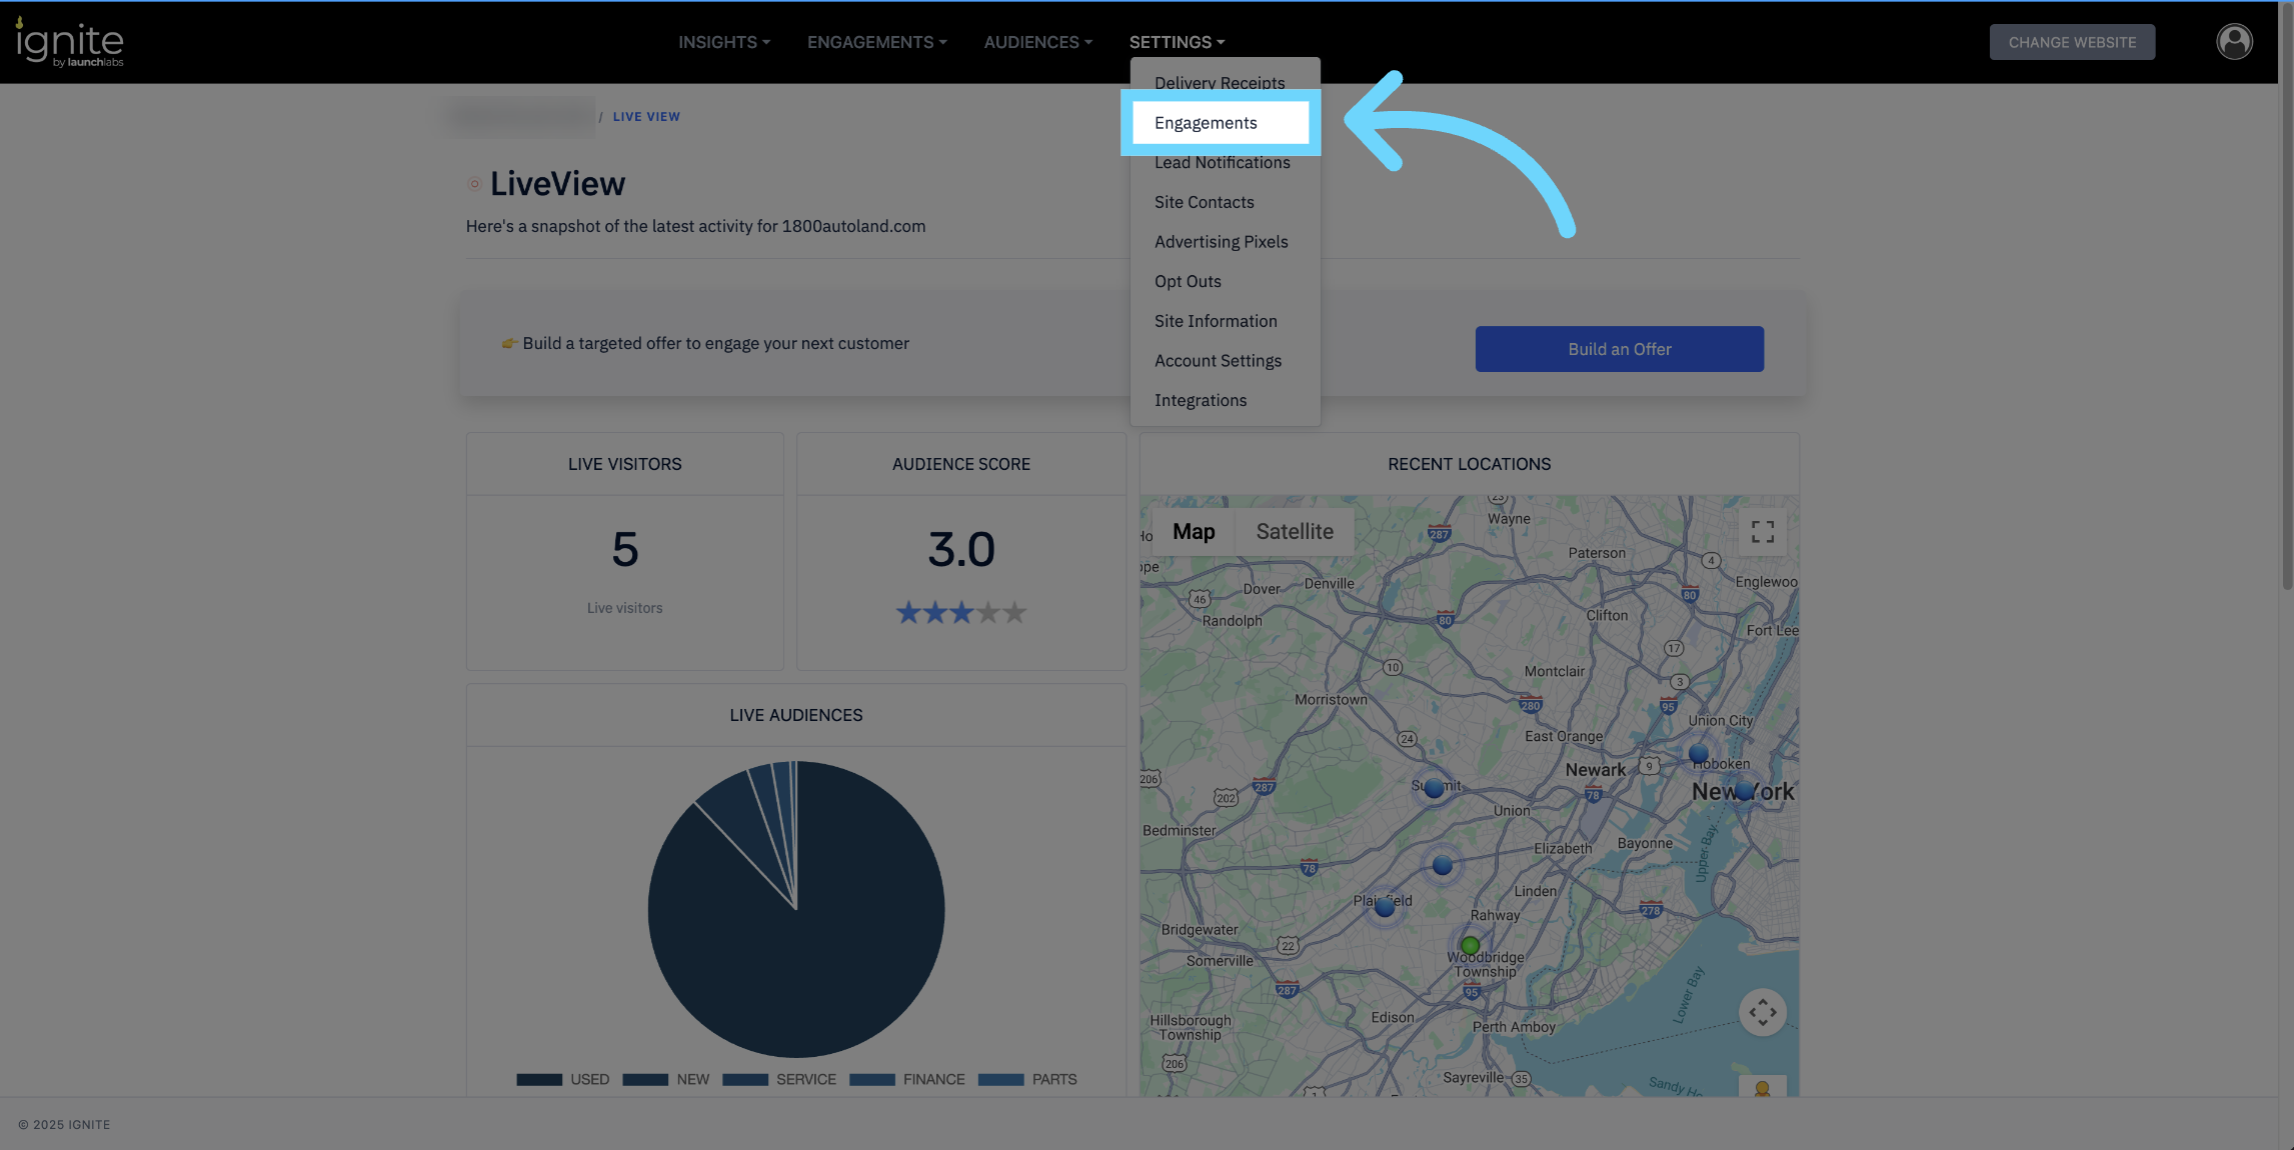Screen dimensions: 2294x1150
Task: Click the green map marker near Woodbridge
Action: 1469,945
